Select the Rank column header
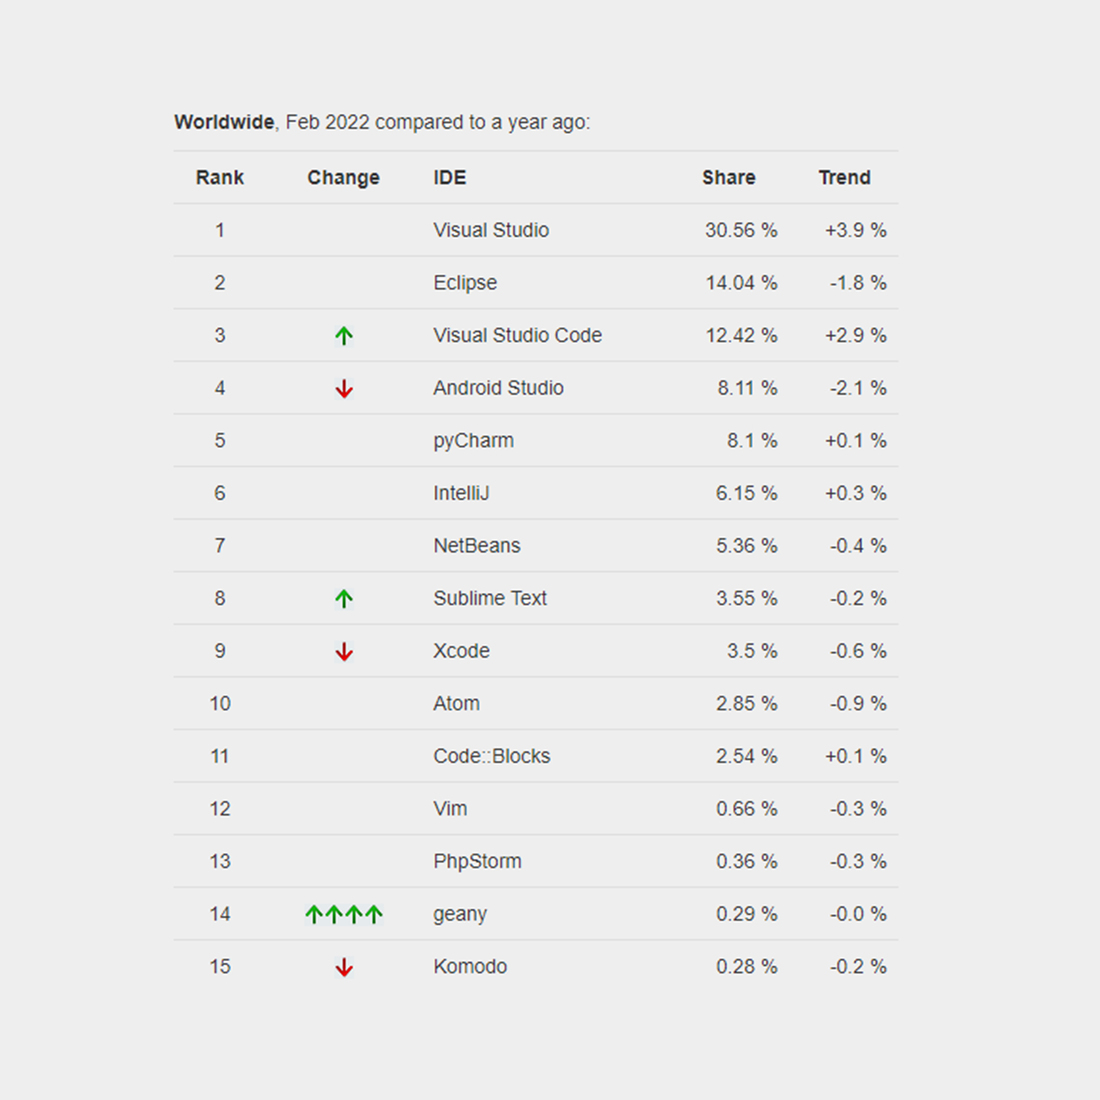 220,177
